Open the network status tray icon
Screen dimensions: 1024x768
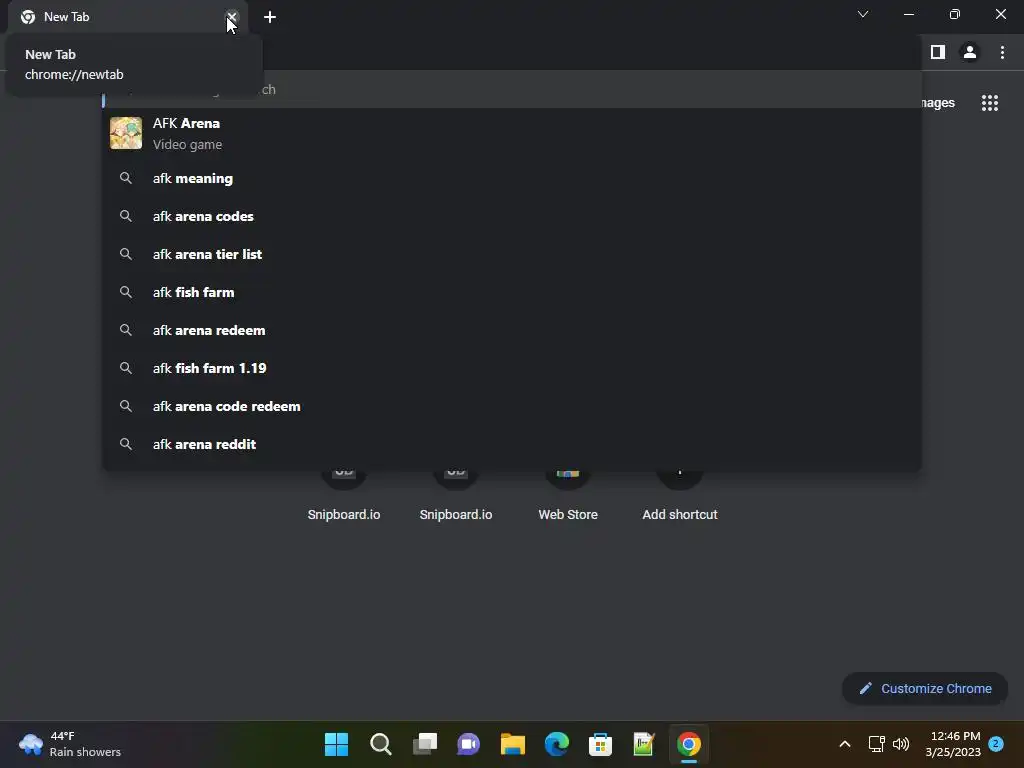point(876,744)
